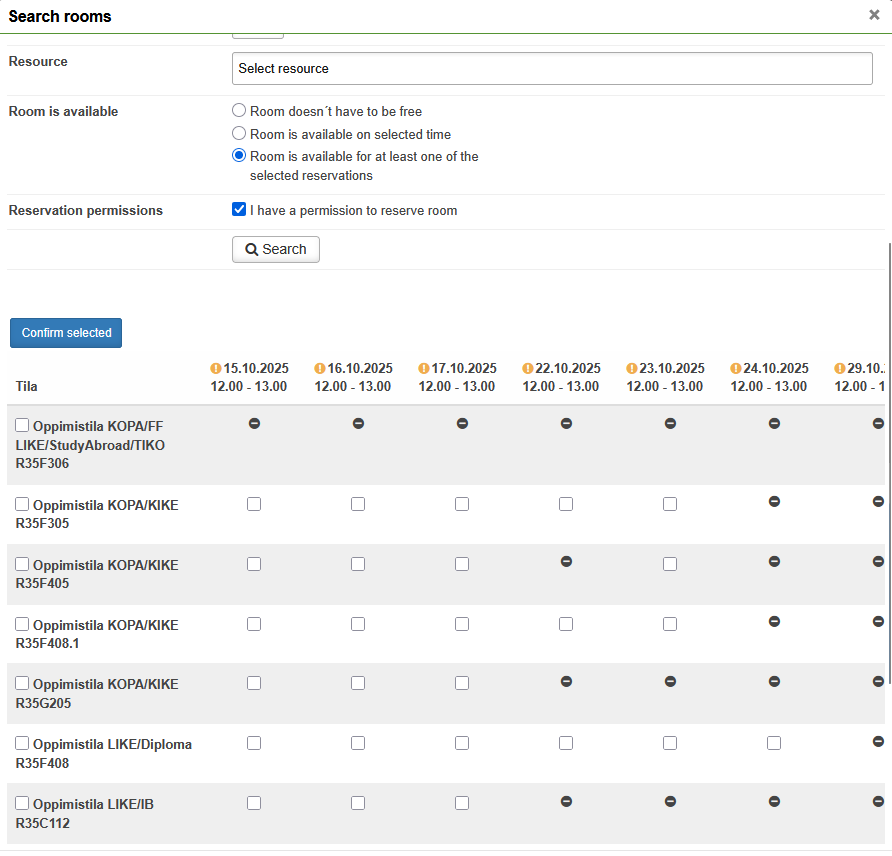892x856 pixels.
Task: Click unavailable icon for R35F405 on 22.10.2025
Action: pos(566,562)
